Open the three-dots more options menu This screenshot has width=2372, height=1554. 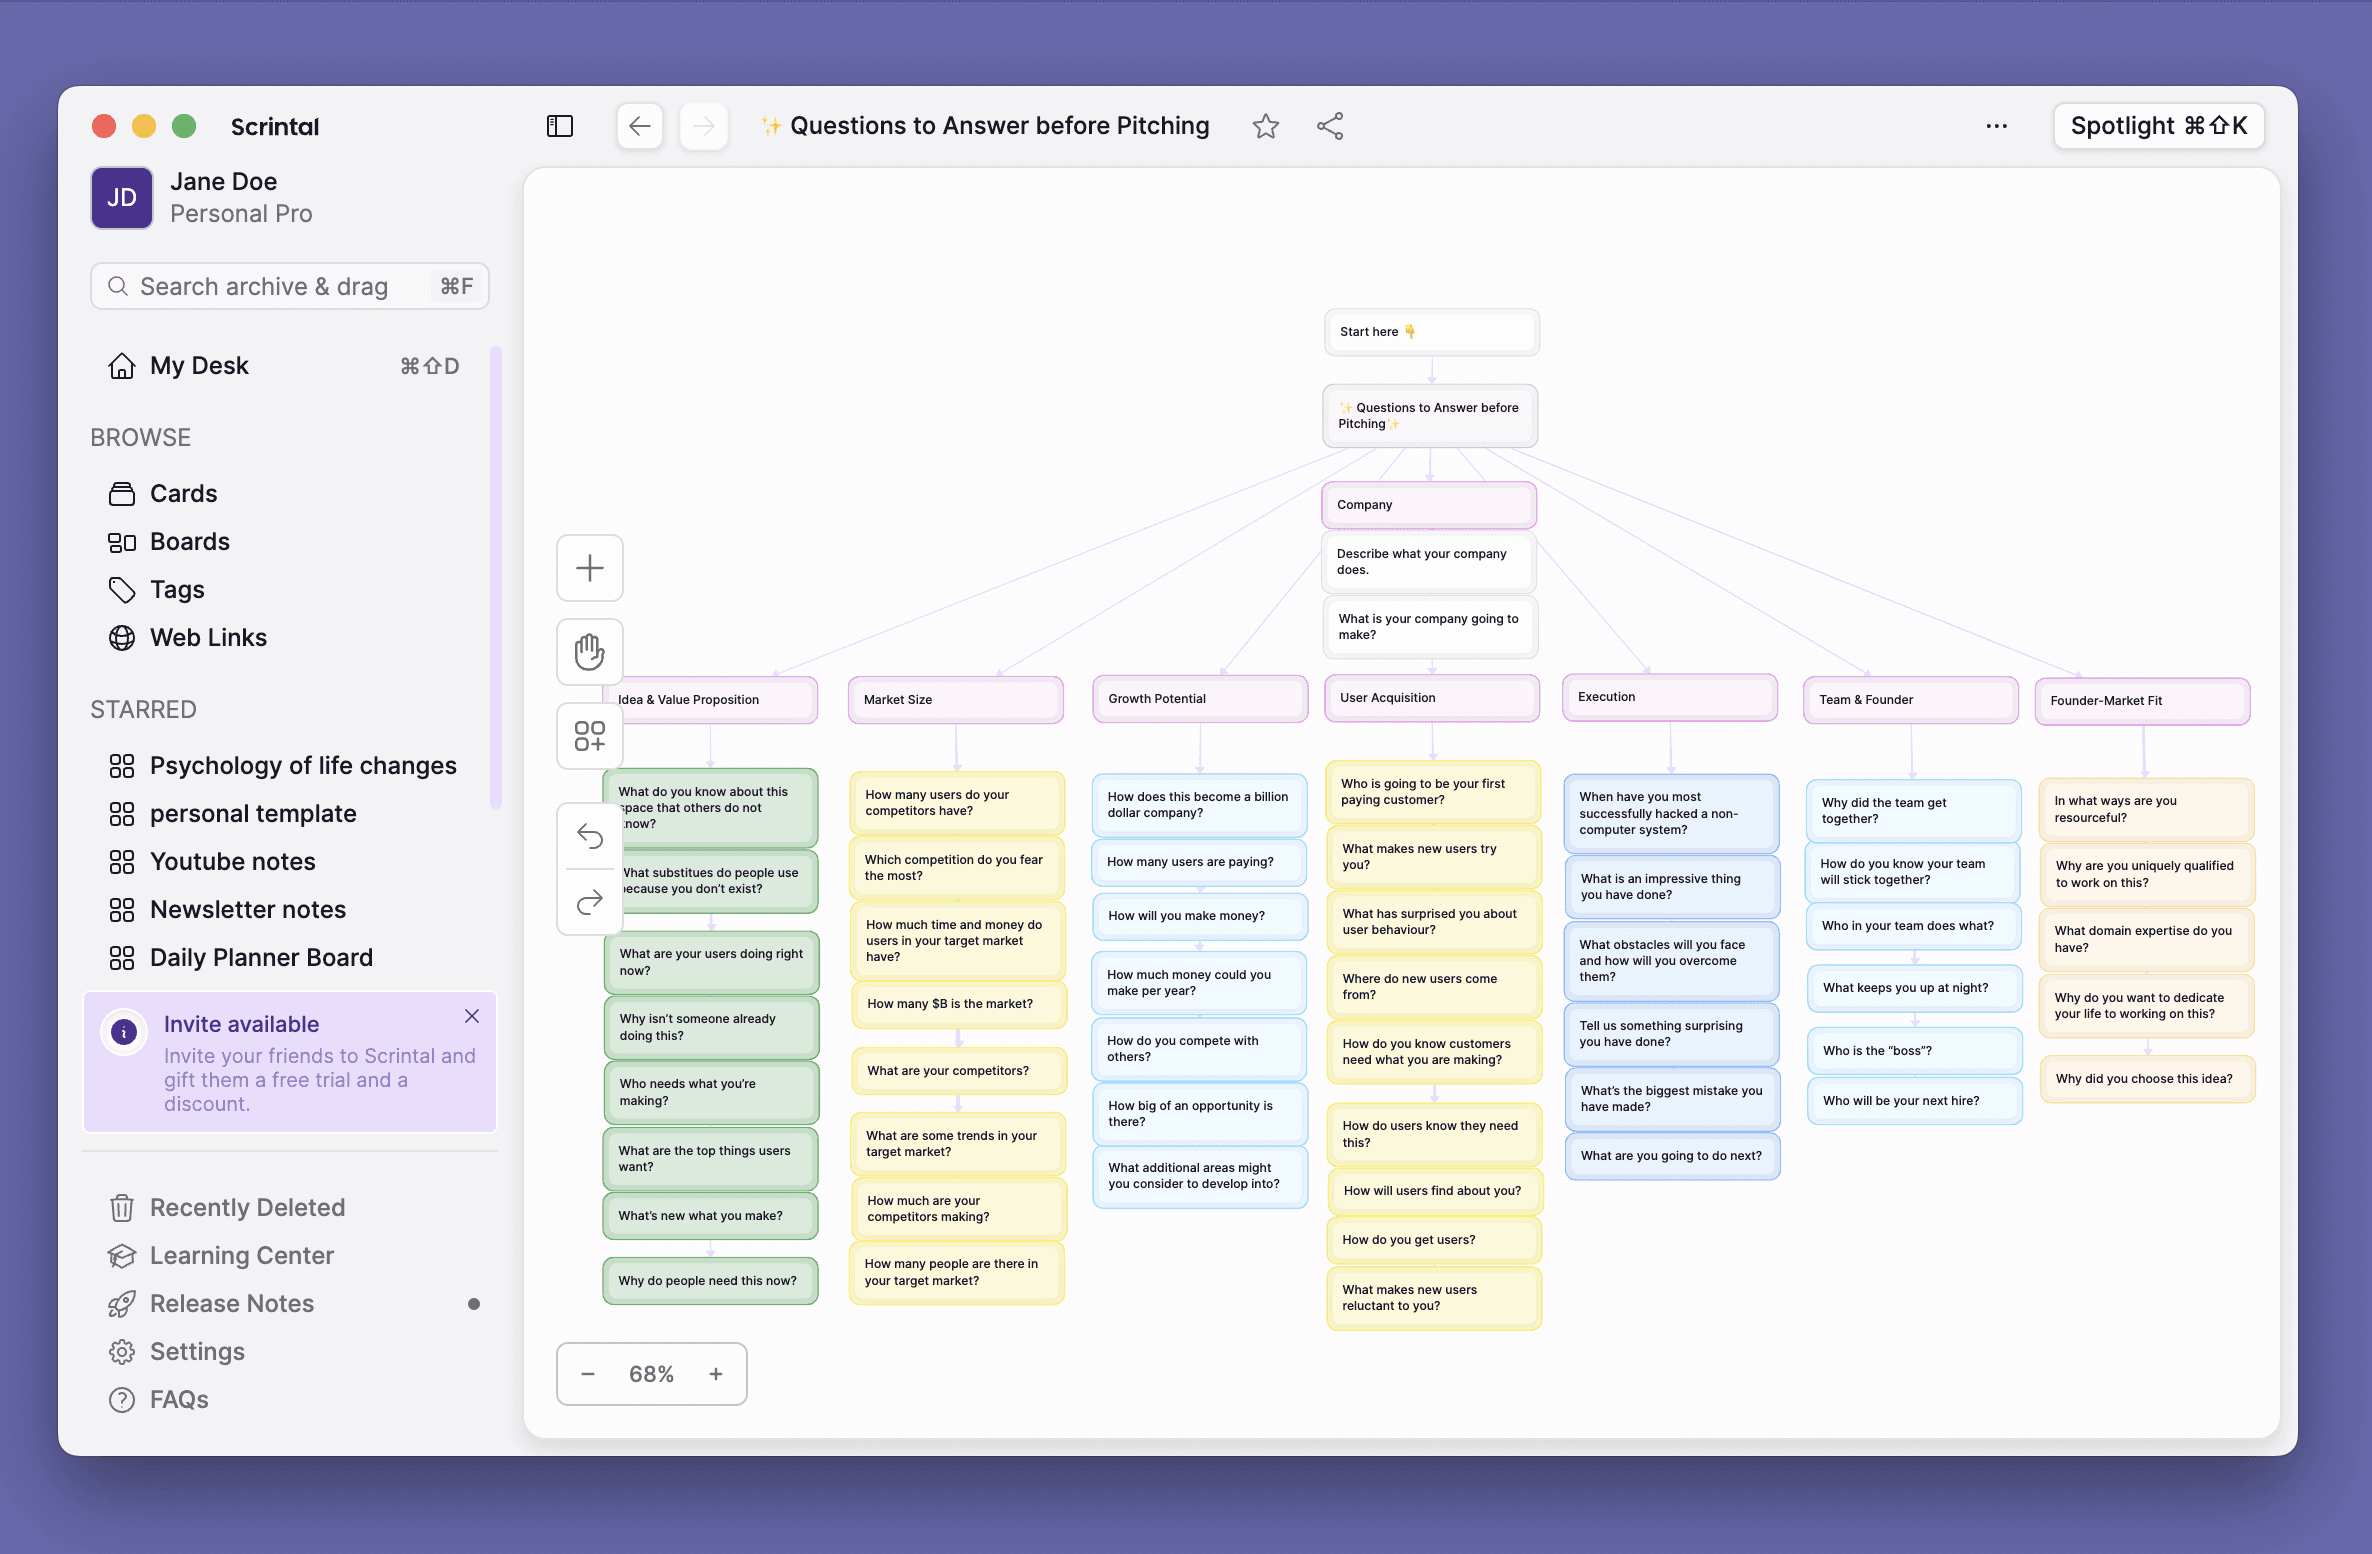click(x=1996, y=126)
